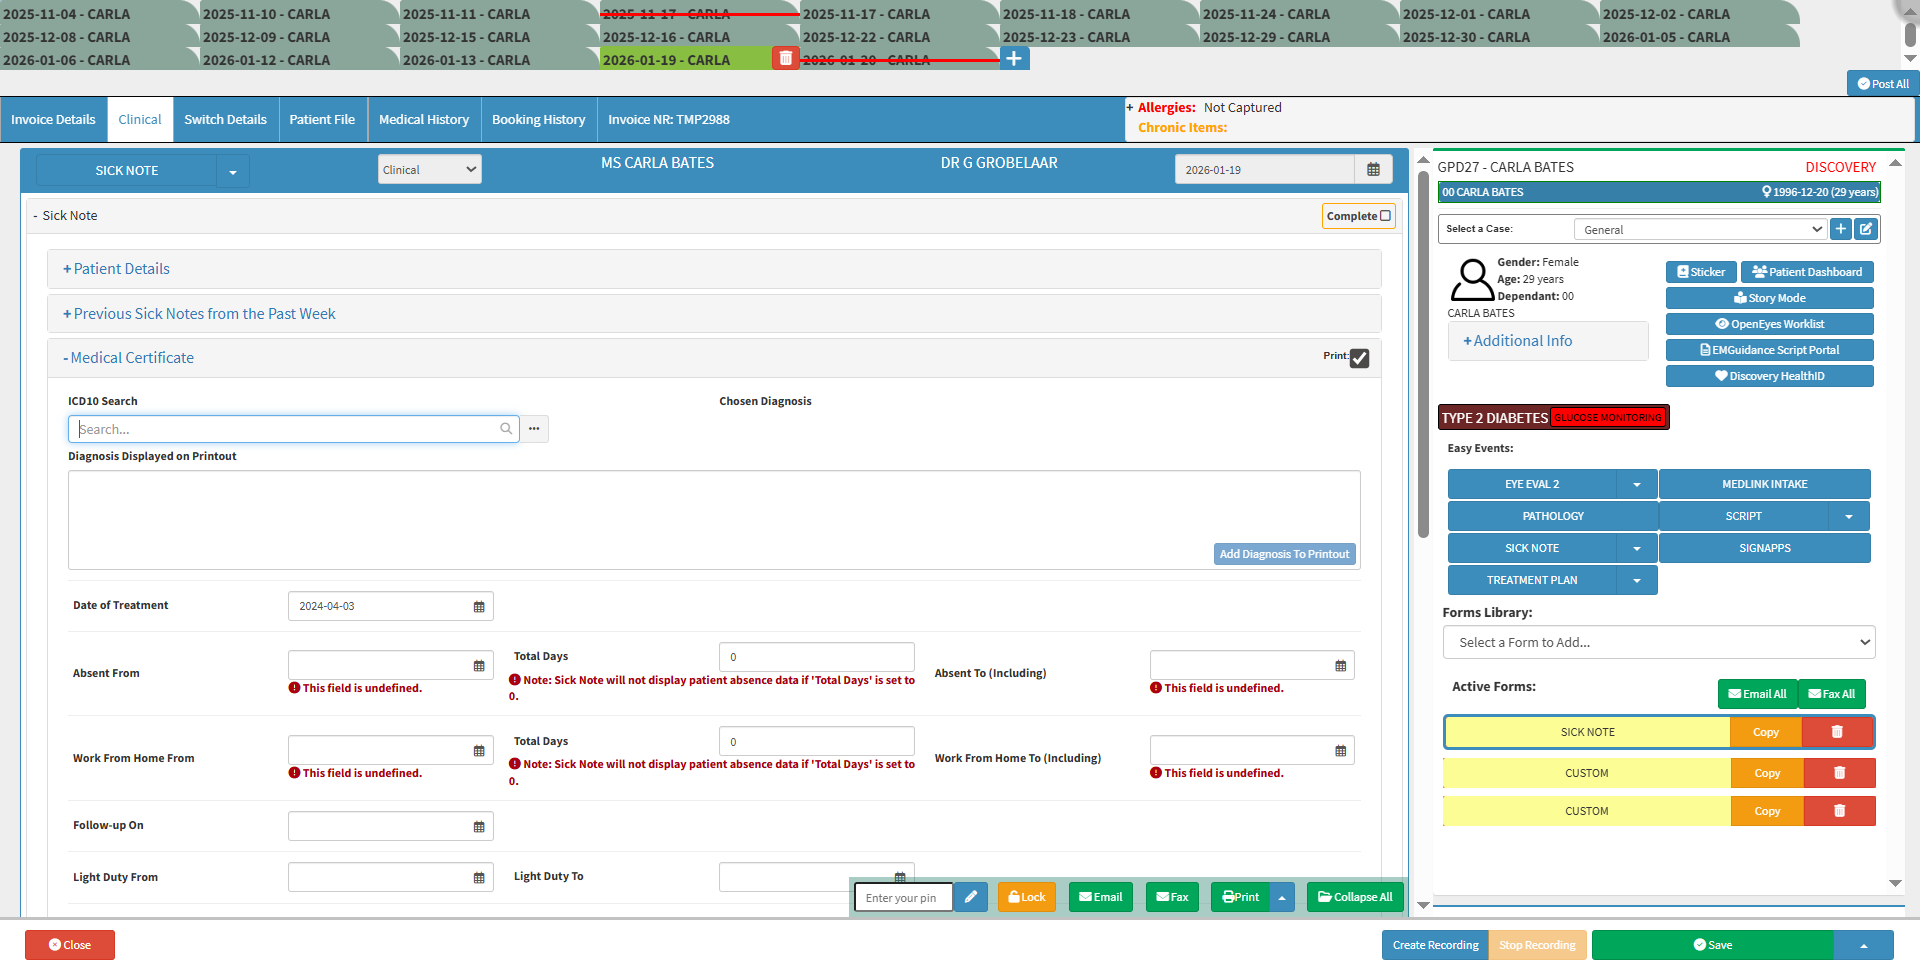The width and height of the screenshot is (1920, 968).
Task: Delete the 2026-01-19 CARLA tab with trash icon
Action: pos(785,59)
